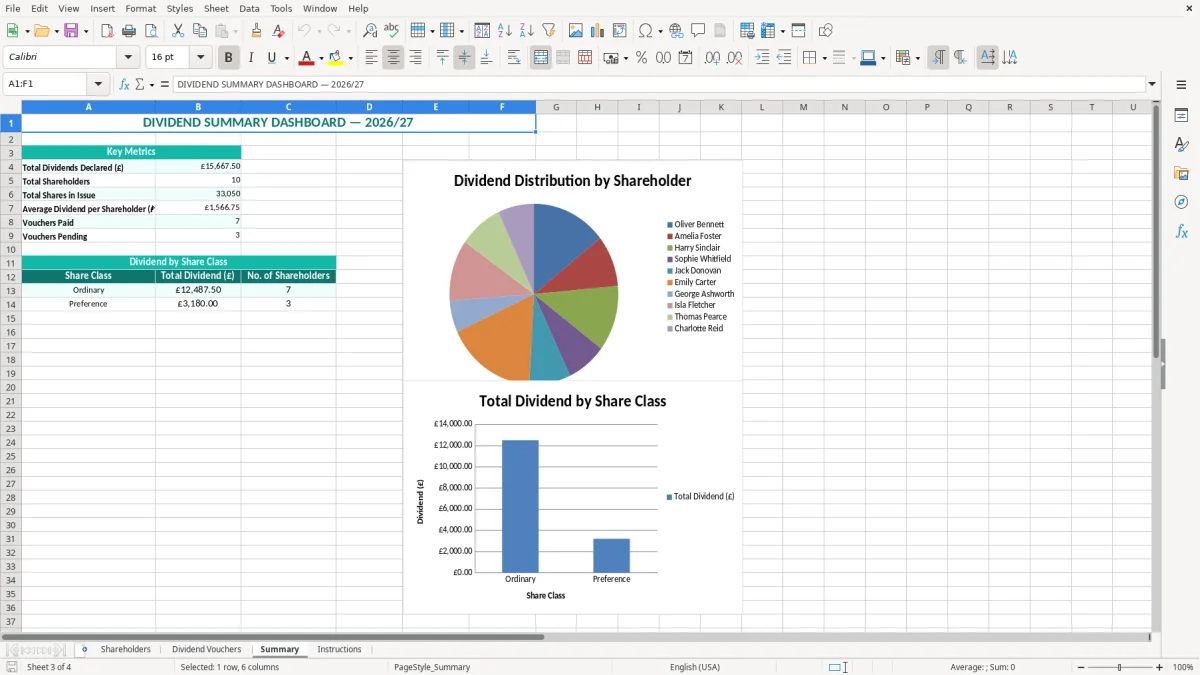
Task: Expand the Name Box dropdown
Action: [99, 85]
